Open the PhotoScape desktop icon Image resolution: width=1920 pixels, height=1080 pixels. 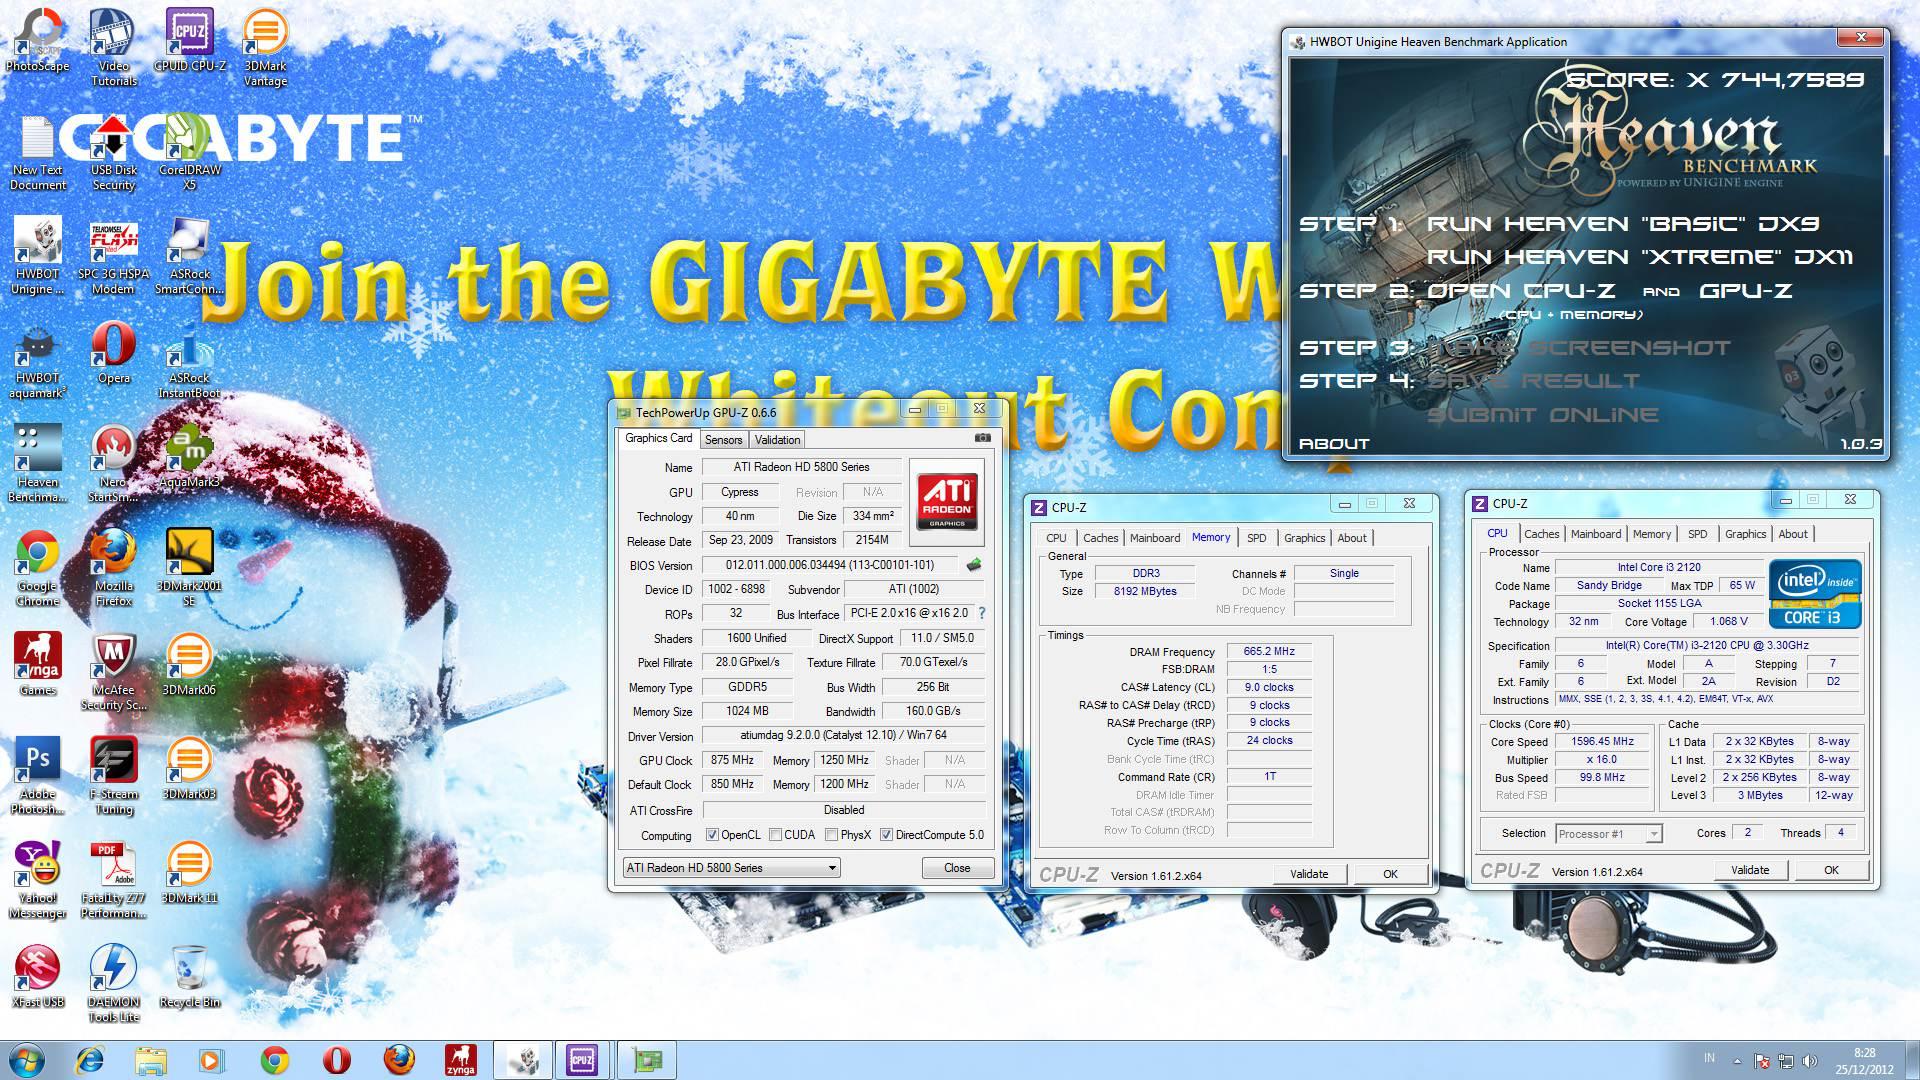tap(38, 42)
